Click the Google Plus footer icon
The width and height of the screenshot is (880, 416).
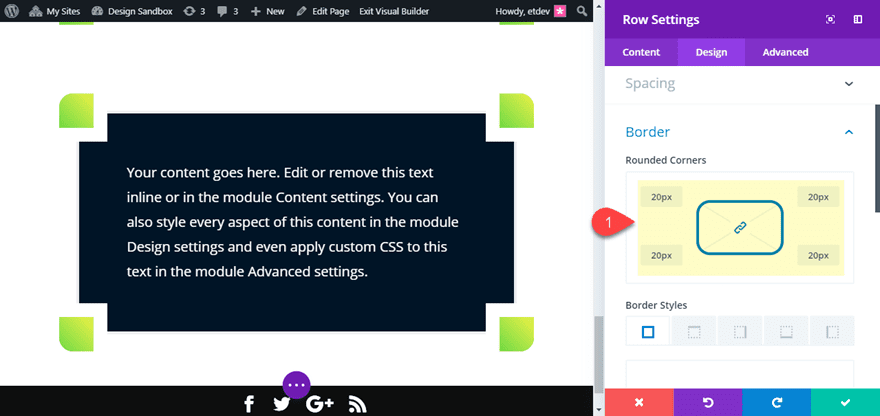tap(320, 404)
